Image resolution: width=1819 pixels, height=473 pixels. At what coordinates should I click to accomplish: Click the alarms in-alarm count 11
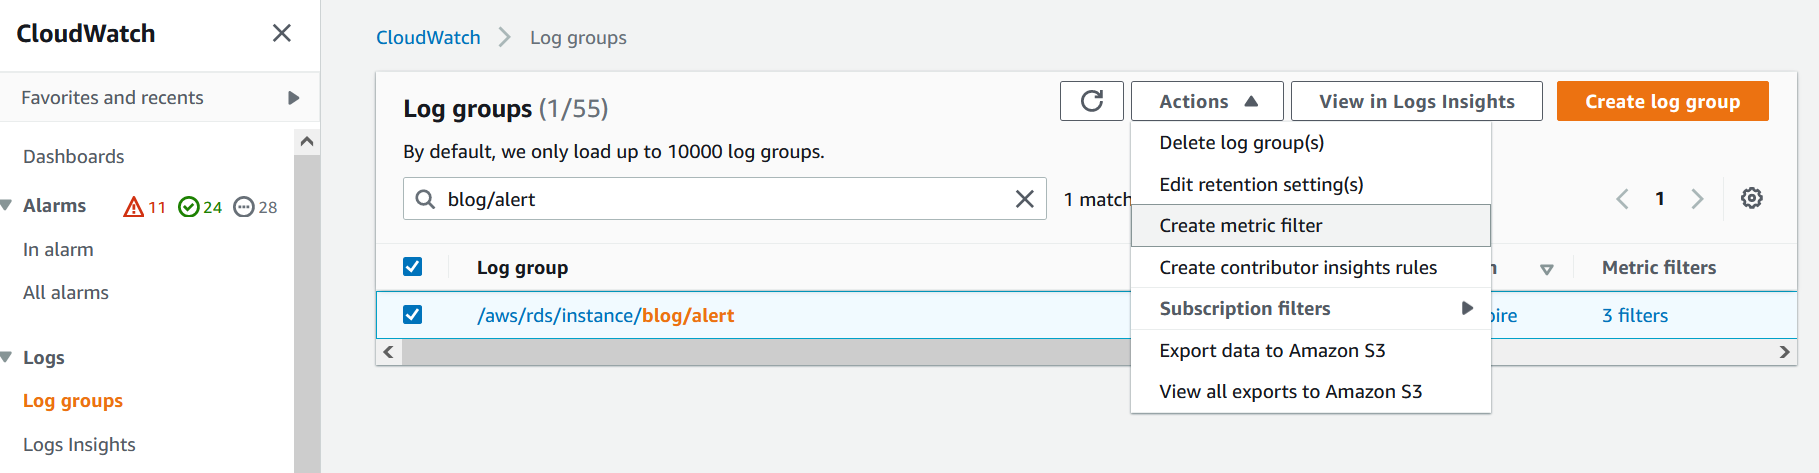tap(144, 207)
